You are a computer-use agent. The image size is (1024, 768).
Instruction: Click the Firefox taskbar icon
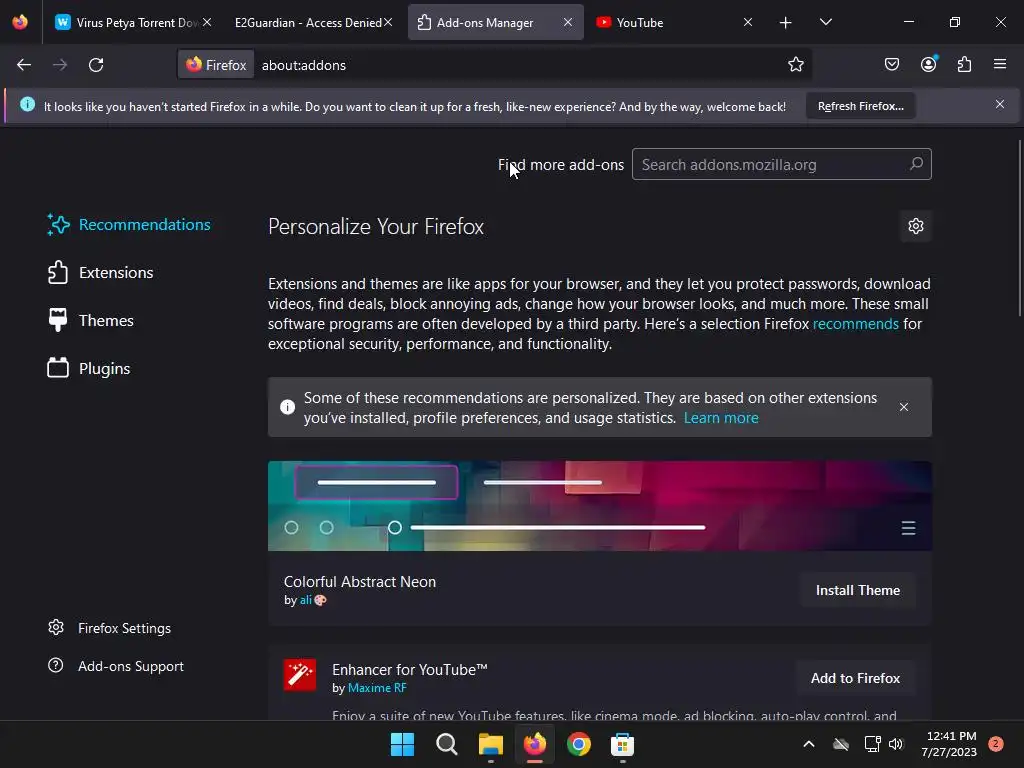(535, 744)
